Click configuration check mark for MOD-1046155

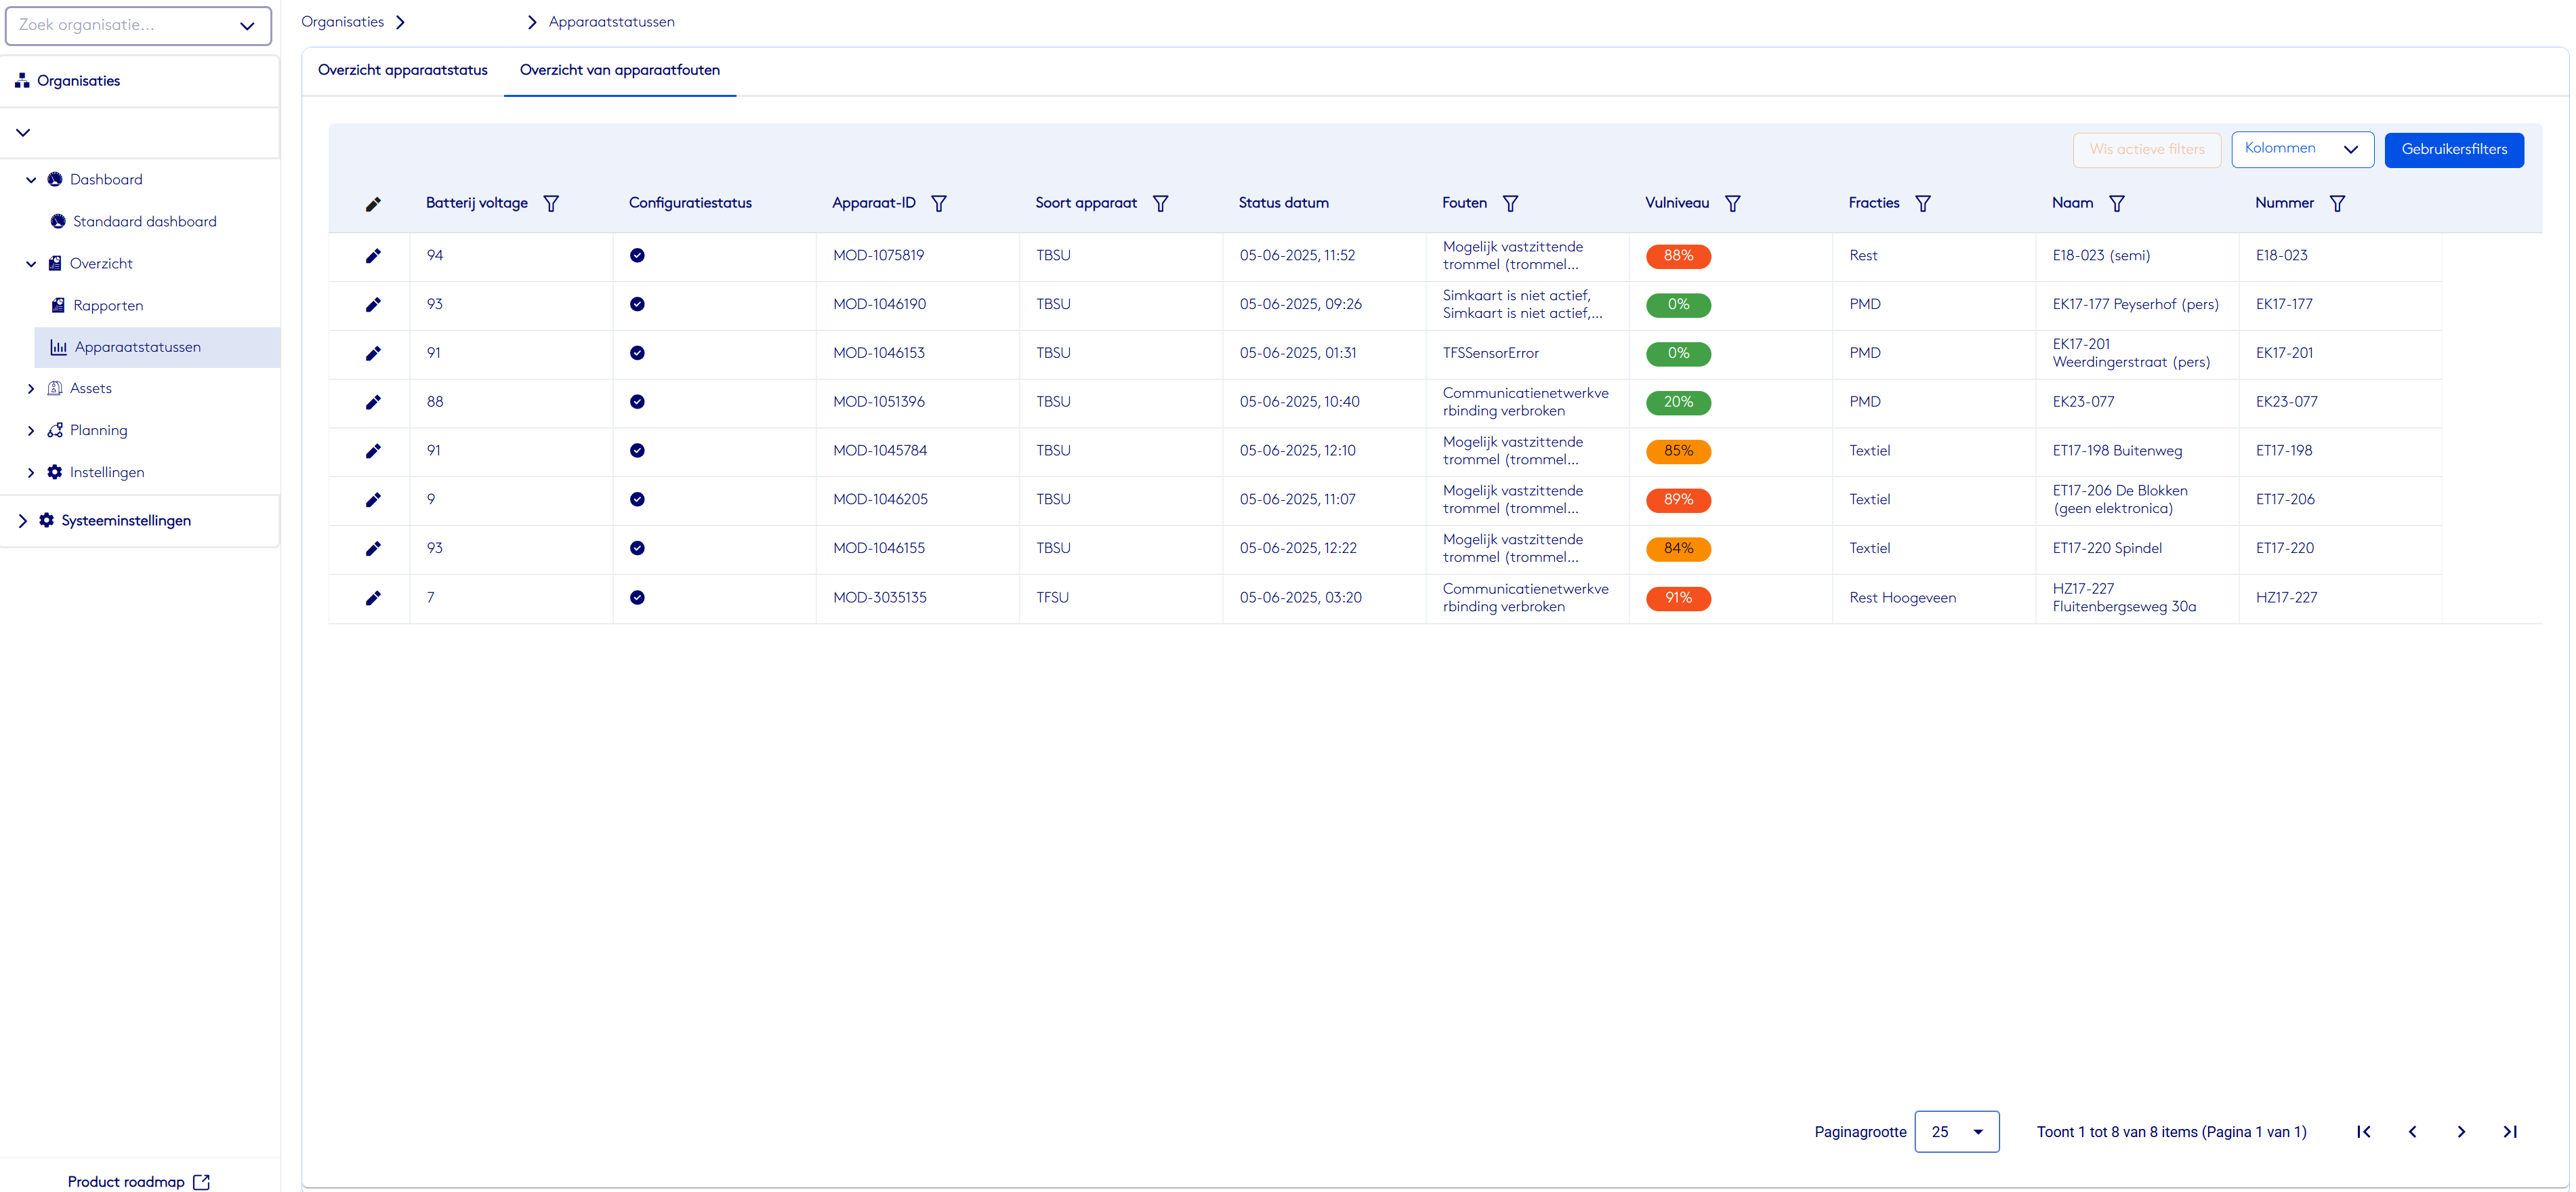pyautogui.click(x=637, y=548)
